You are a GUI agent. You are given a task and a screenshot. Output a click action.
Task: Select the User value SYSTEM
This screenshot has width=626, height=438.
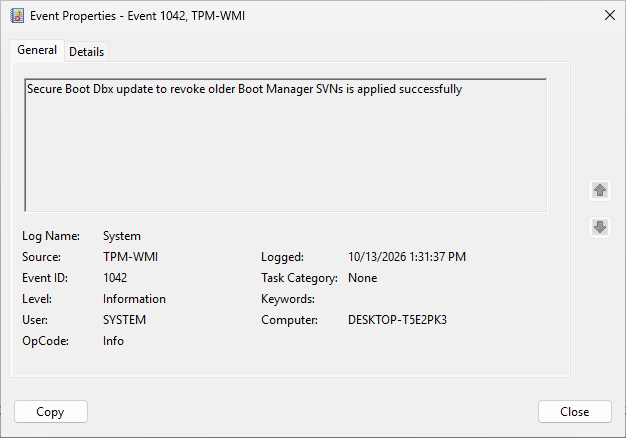124,320
